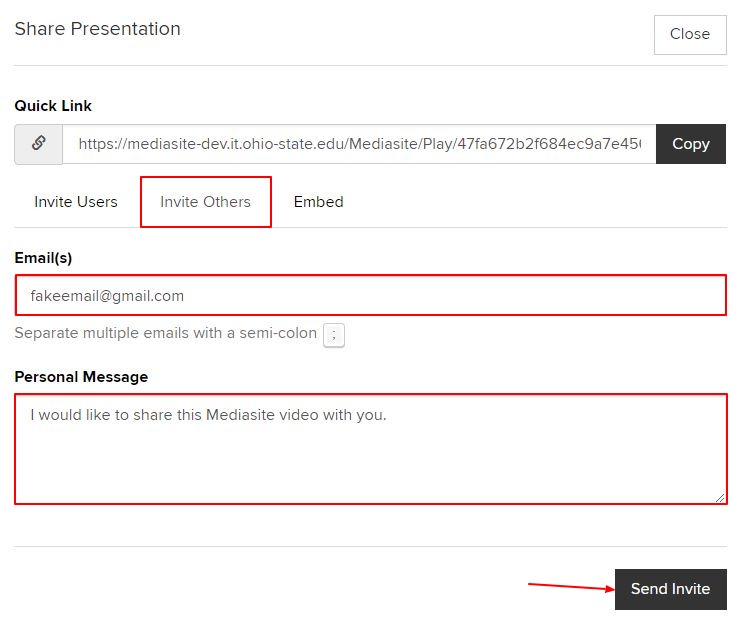Copy the quick link URL
737x633 pixels.
pos(690,144)
